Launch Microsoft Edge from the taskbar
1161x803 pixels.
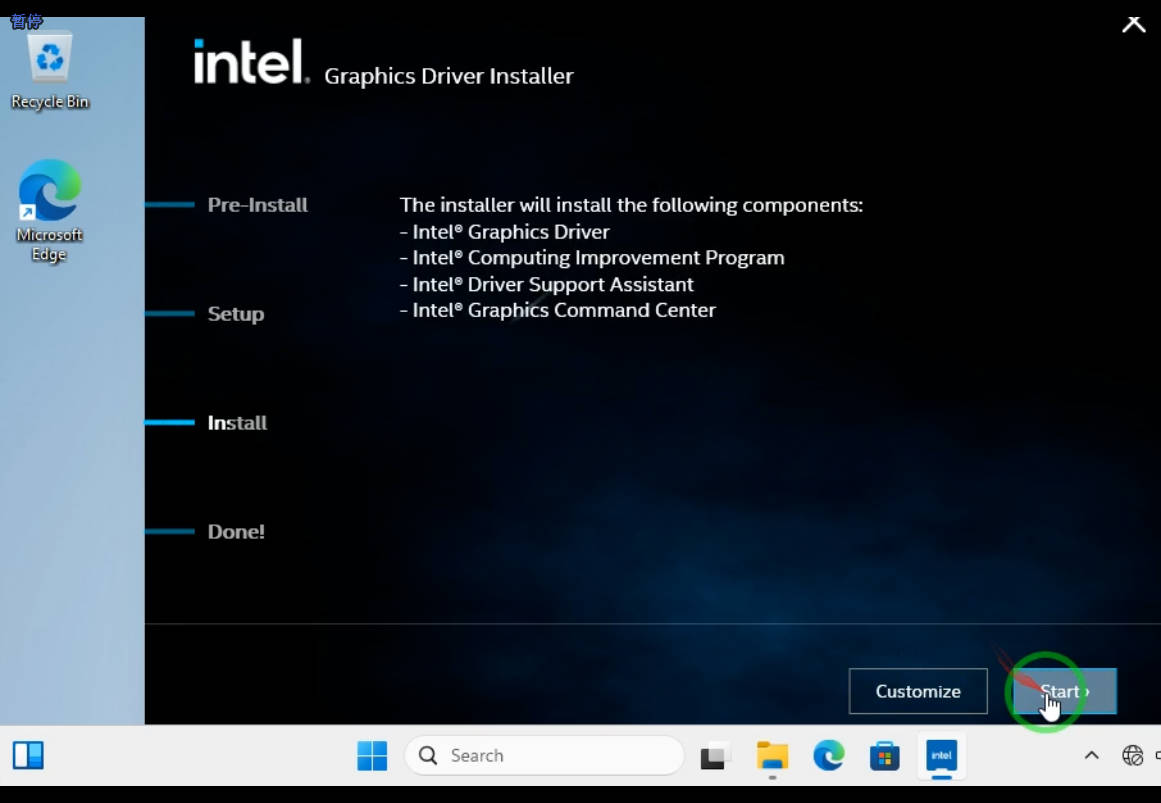tap(828, 756)
